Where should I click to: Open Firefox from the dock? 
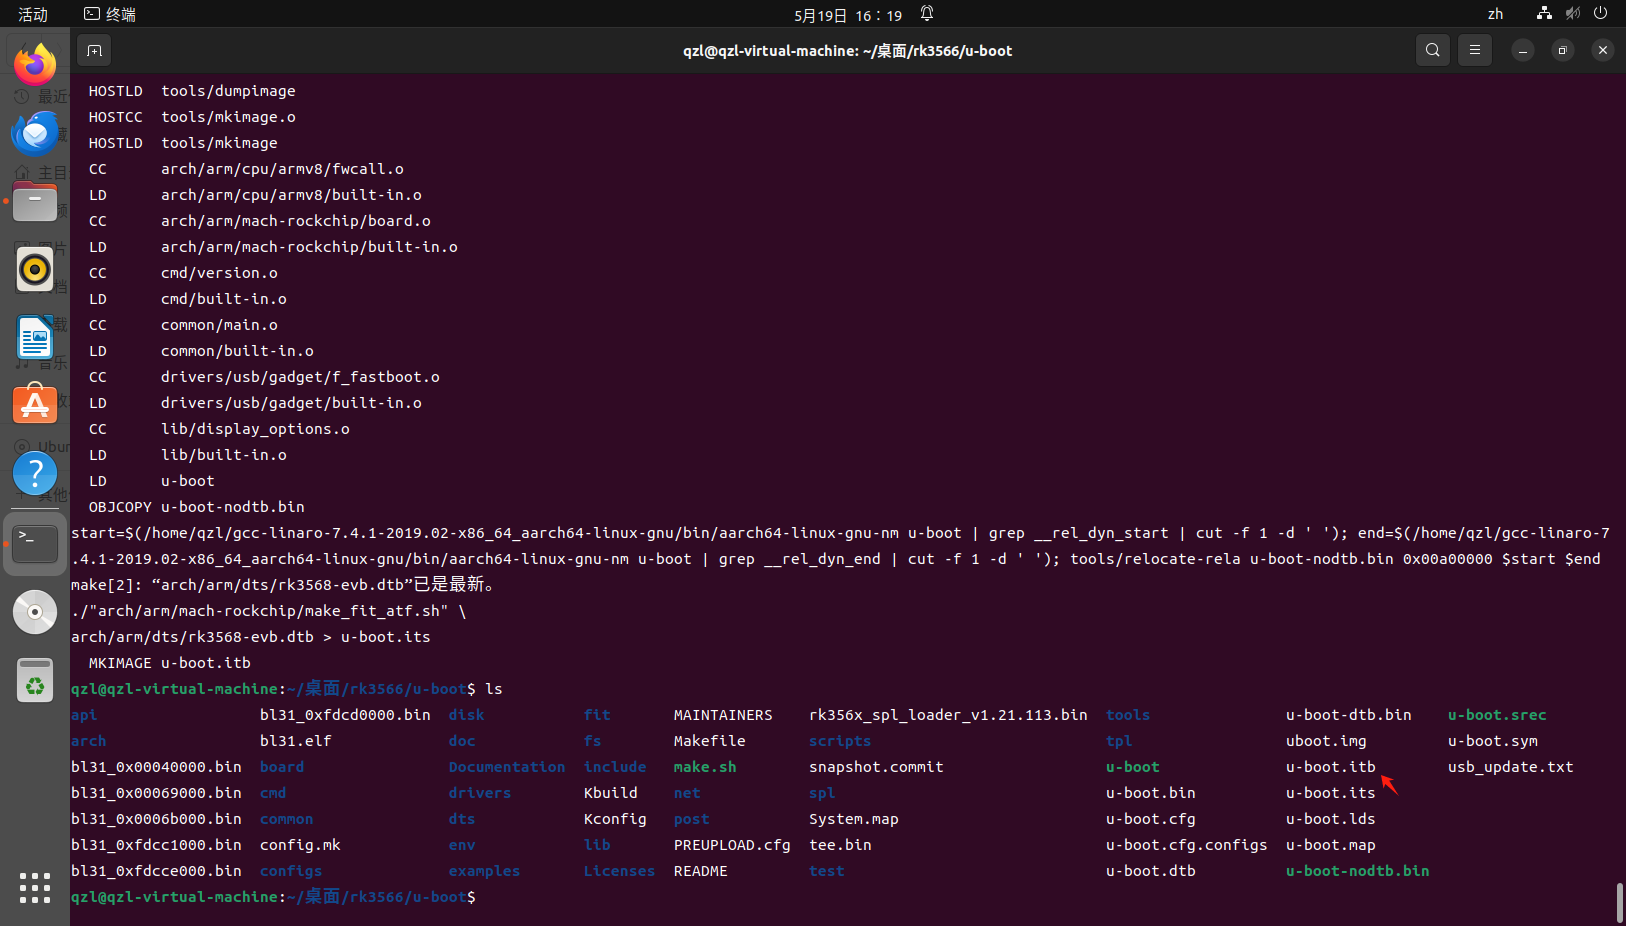35,63
